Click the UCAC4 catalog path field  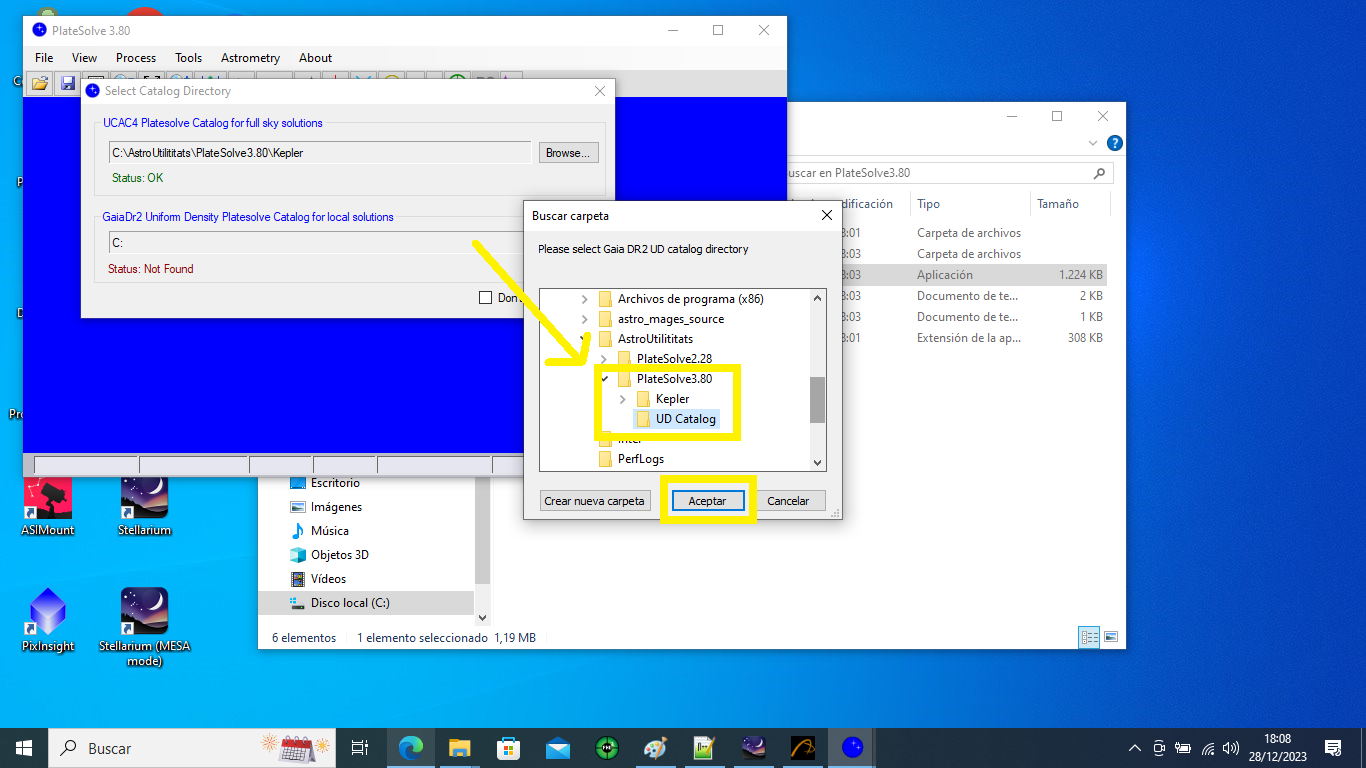pyautogui.click(x=320, y=153)
